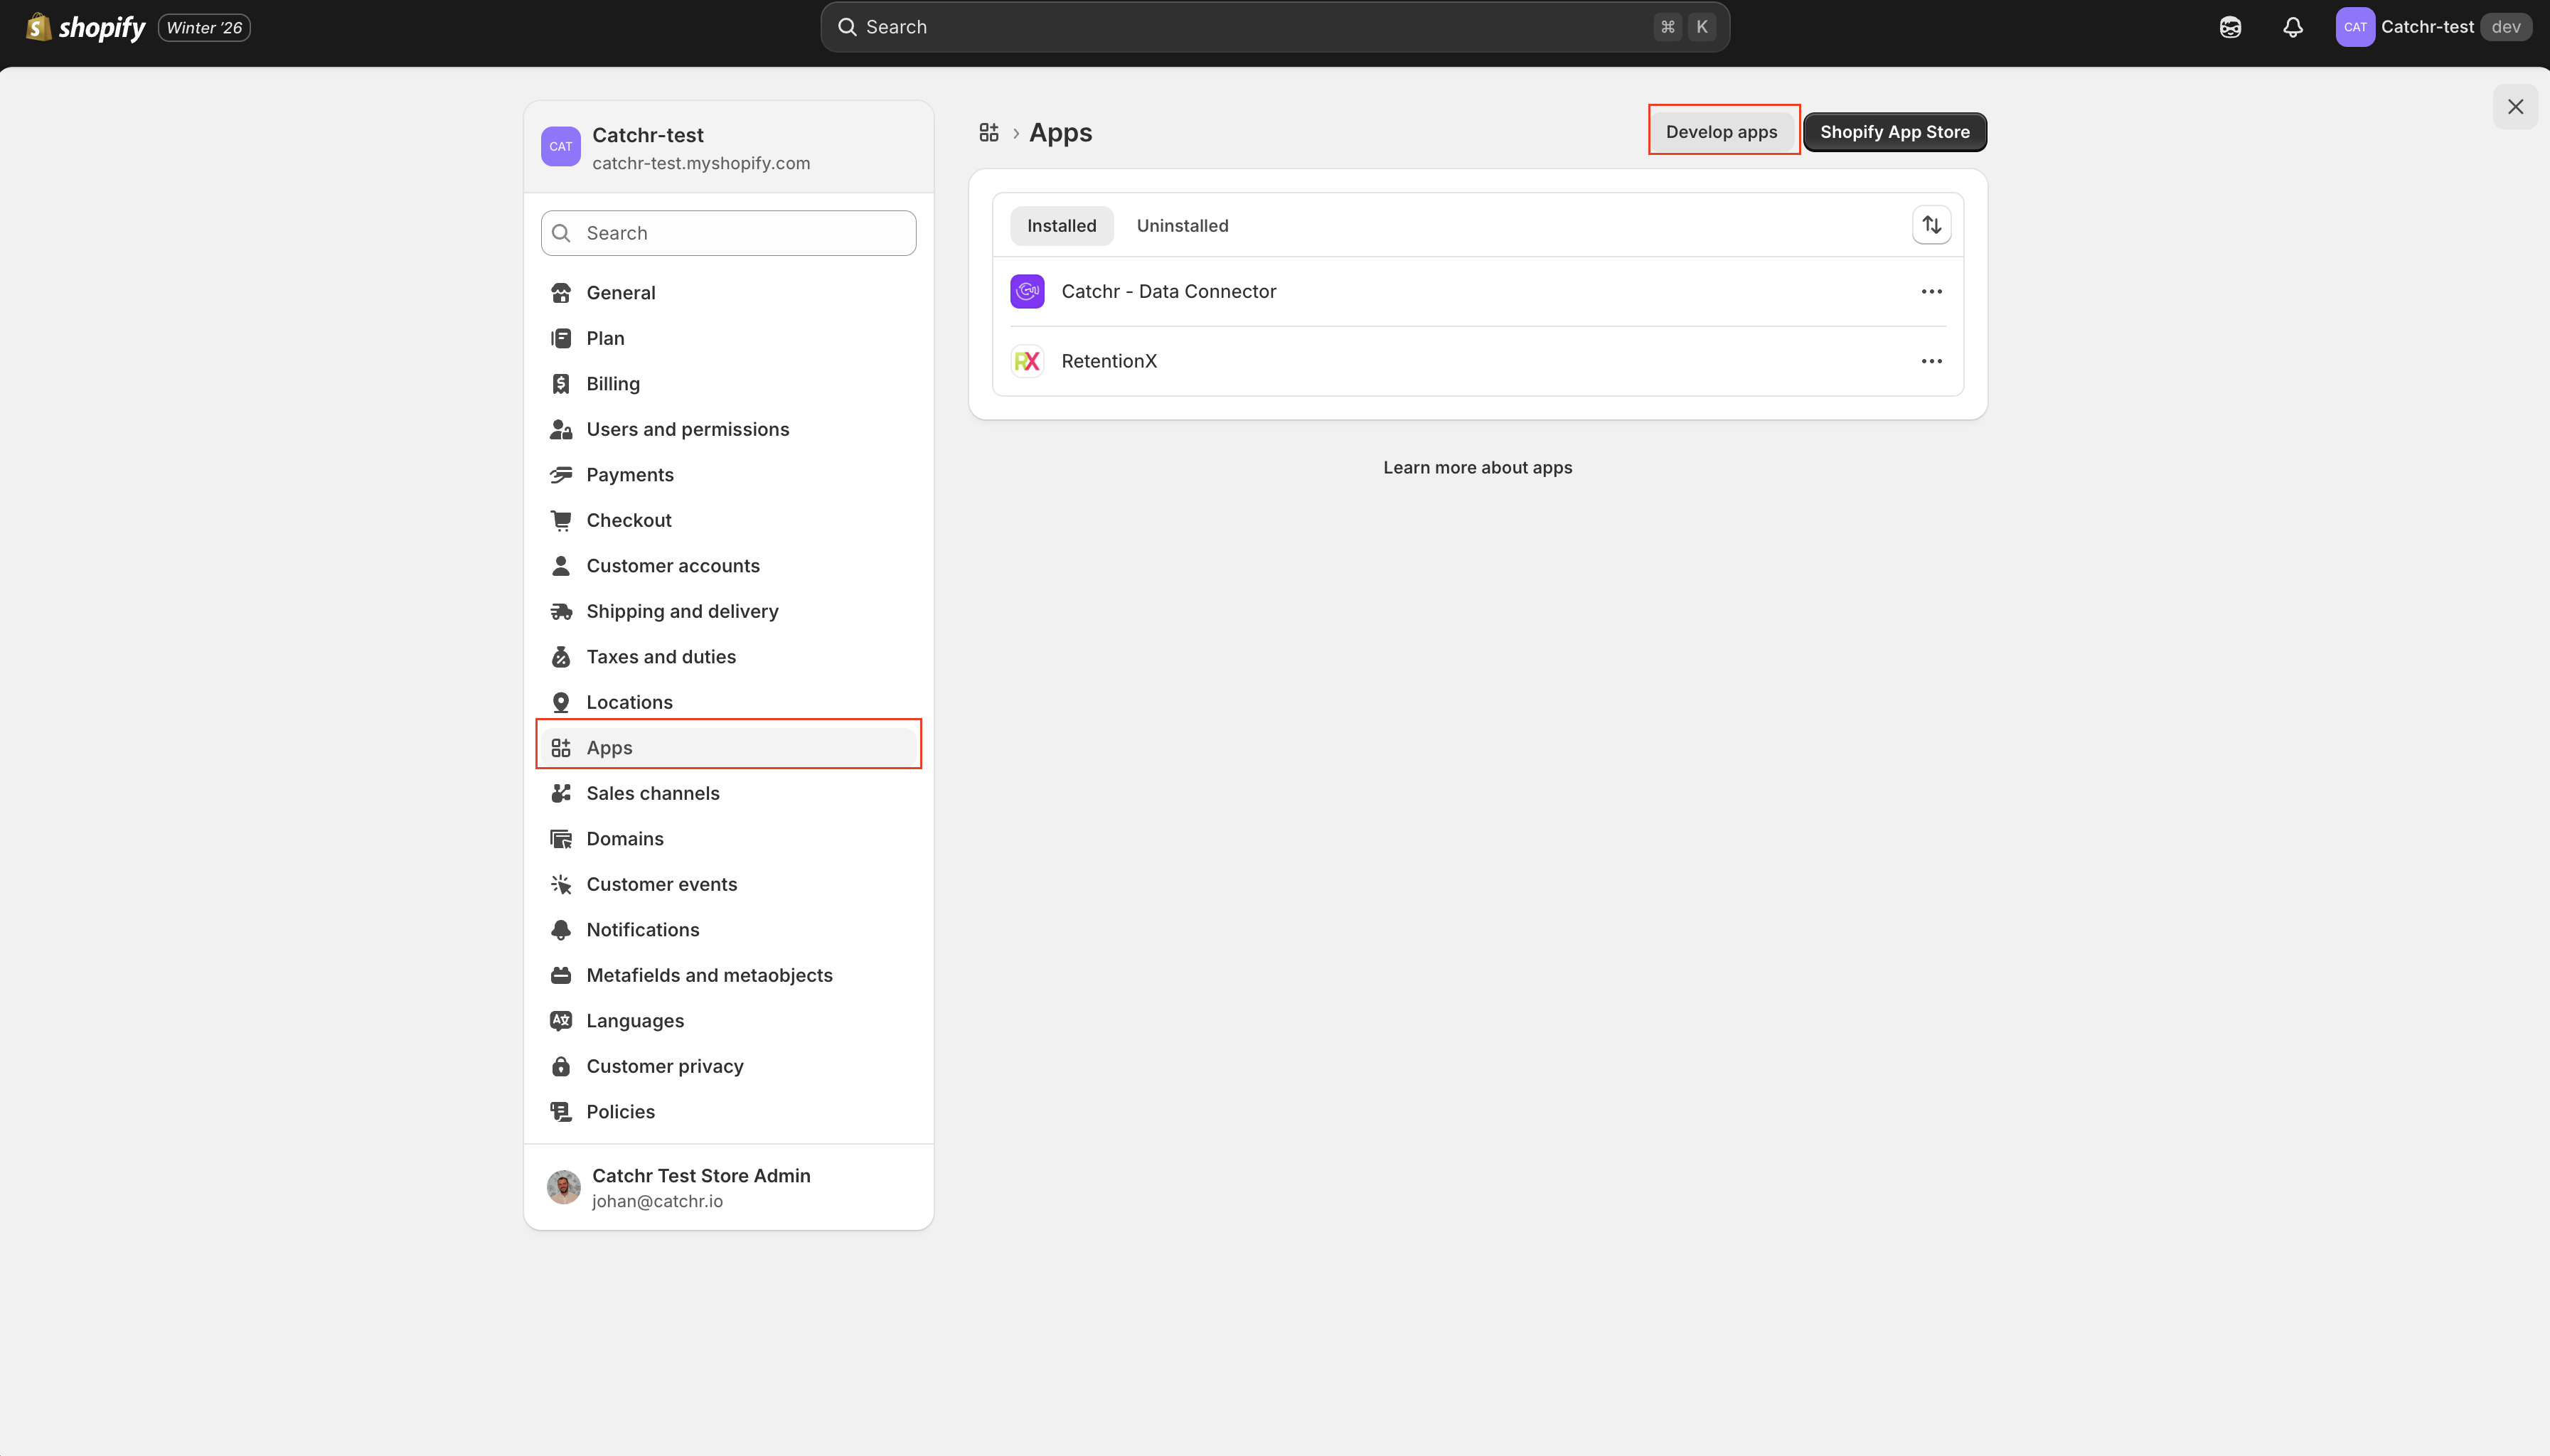Click the Catchr-test store avatar in sidebar

pyautogui.click(x=560, y=146)
